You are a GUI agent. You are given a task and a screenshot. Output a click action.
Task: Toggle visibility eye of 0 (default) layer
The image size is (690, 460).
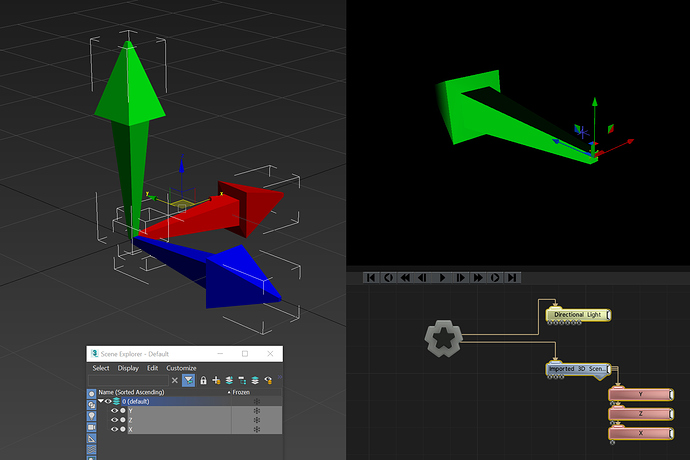(x=108, y=401)
